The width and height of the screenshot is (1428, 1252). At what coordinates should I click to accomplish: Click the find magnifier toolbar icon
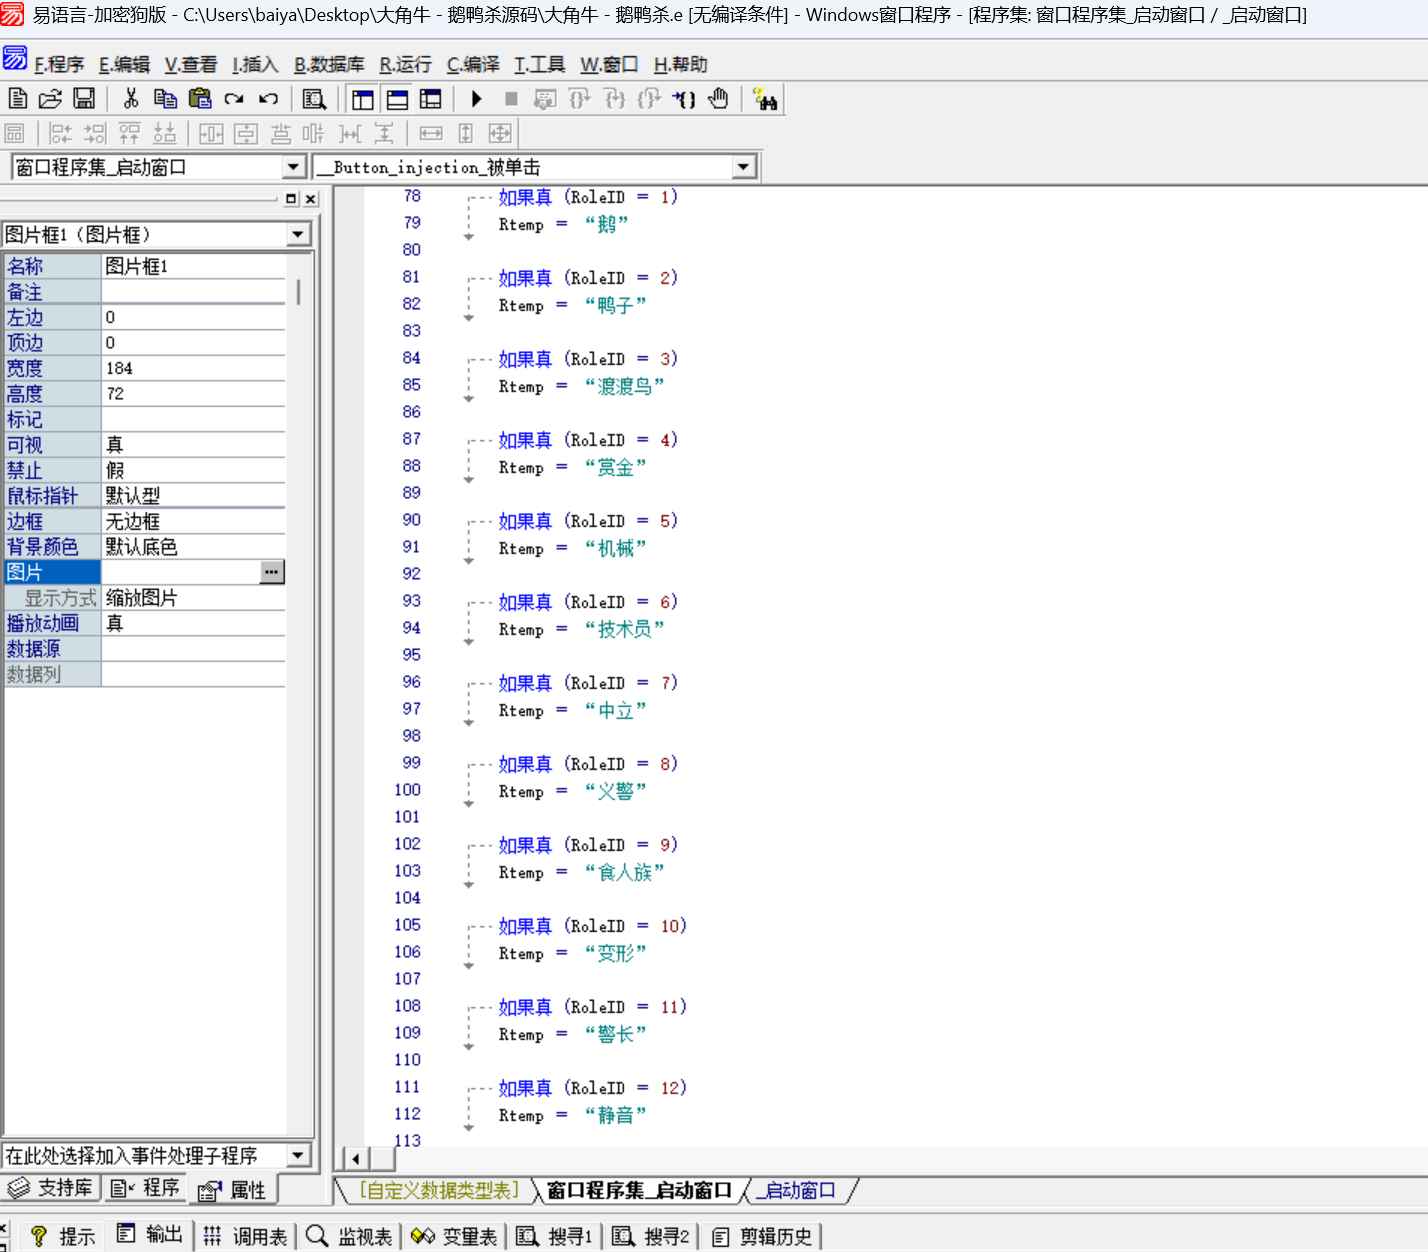pos(314,99)
